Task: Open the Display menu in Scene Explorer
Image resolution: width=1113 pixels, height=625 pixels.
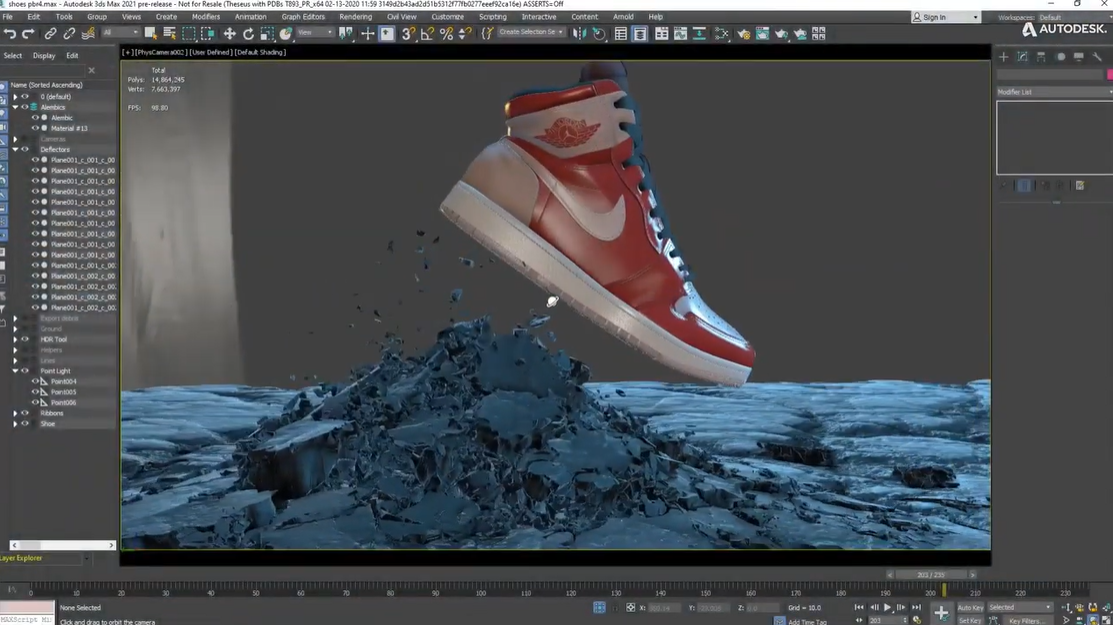Action: [x=44, y=55]
